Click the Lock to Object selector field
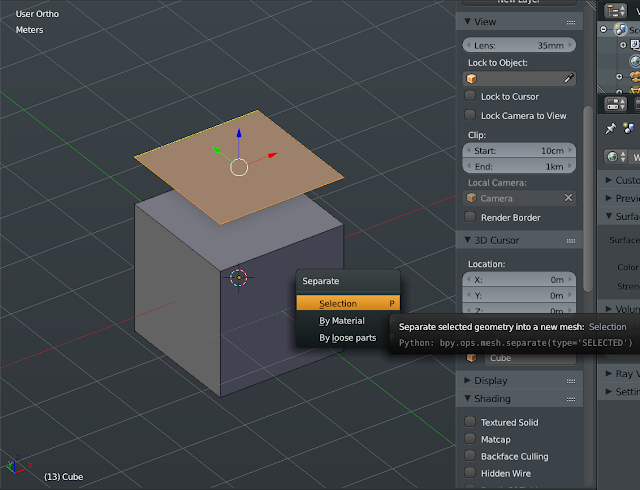The height and width of the screenshot is (490, 640). [519, 78]
